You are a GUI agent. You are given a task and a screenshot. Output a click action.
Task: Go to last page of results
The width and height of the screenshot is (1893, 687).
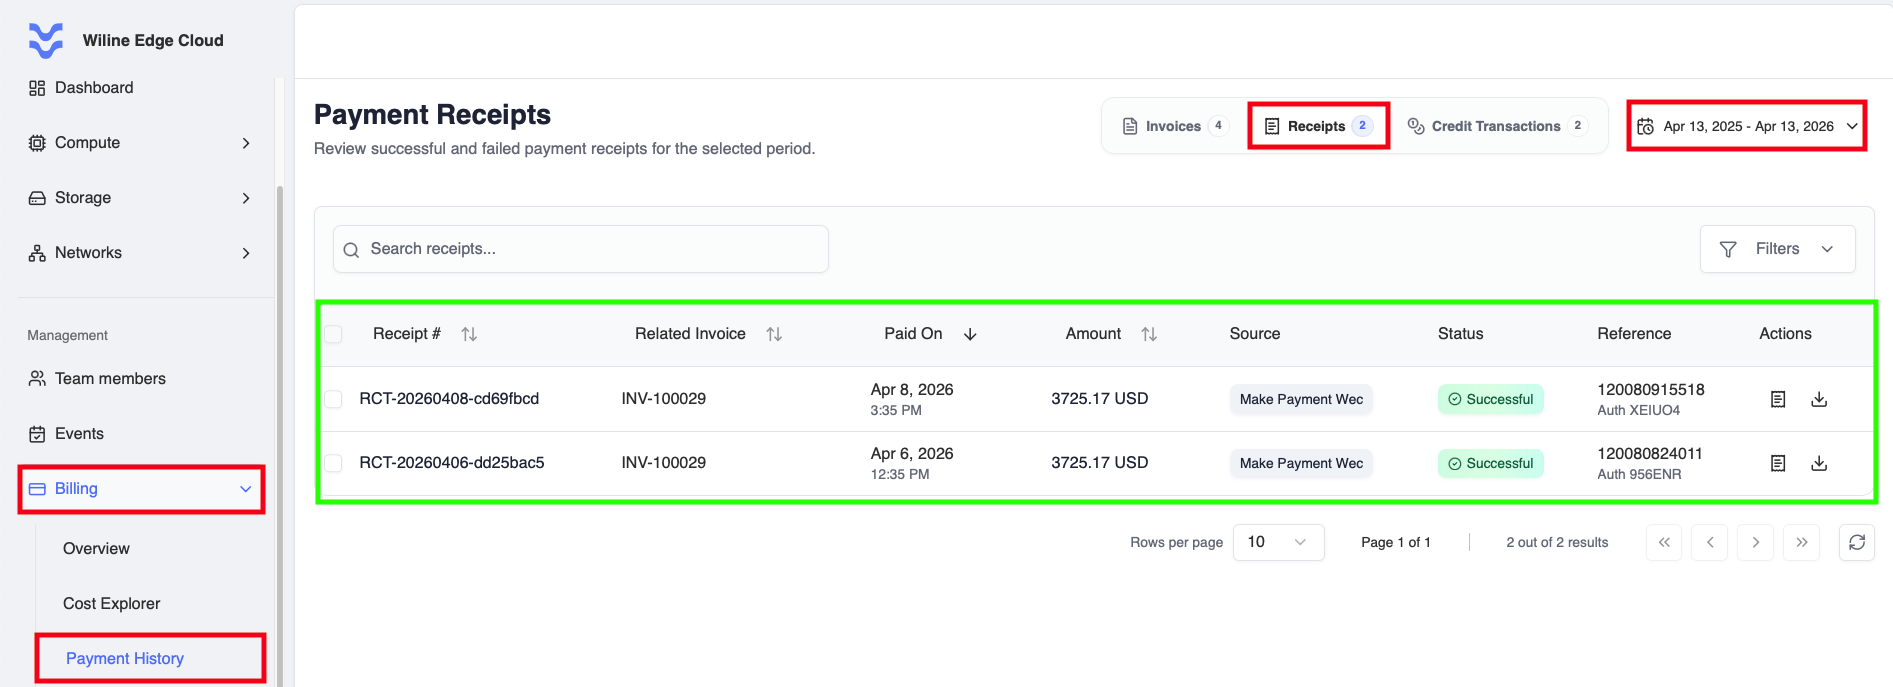tap(1802, 542)
